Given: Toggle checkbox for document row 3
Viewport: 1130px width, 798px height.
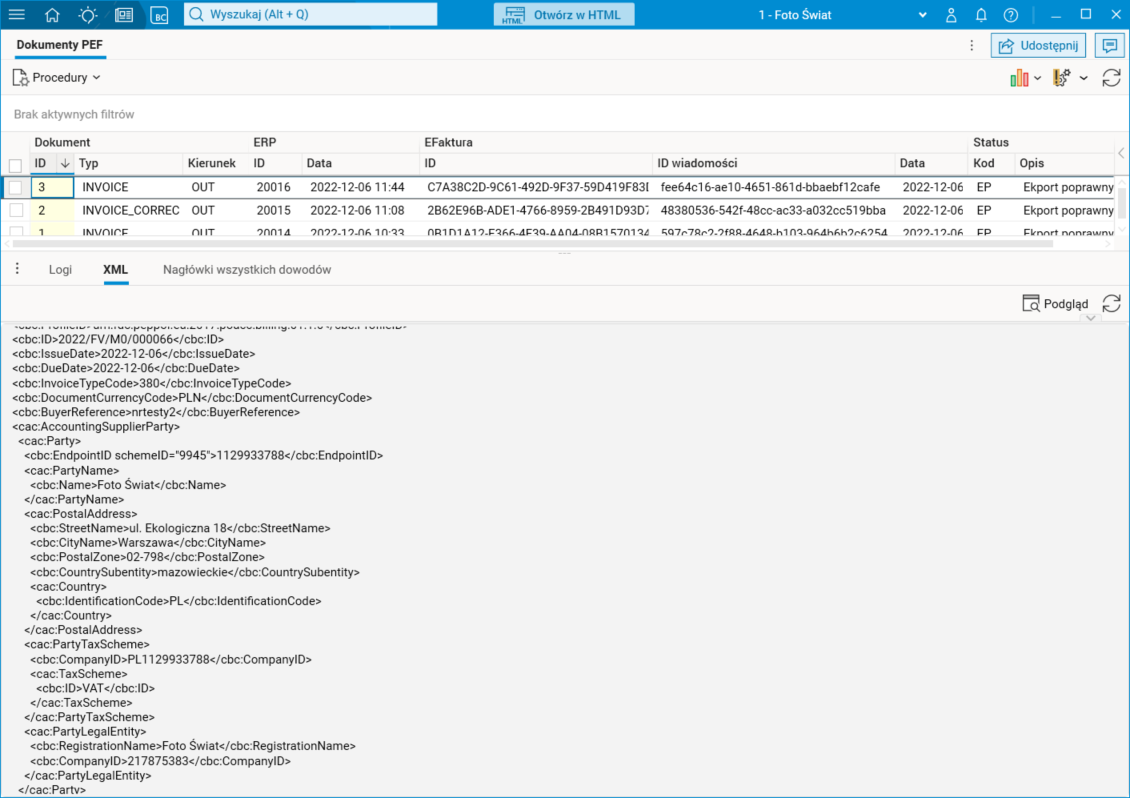Looking at the screenshot, I should click(15, 187).
